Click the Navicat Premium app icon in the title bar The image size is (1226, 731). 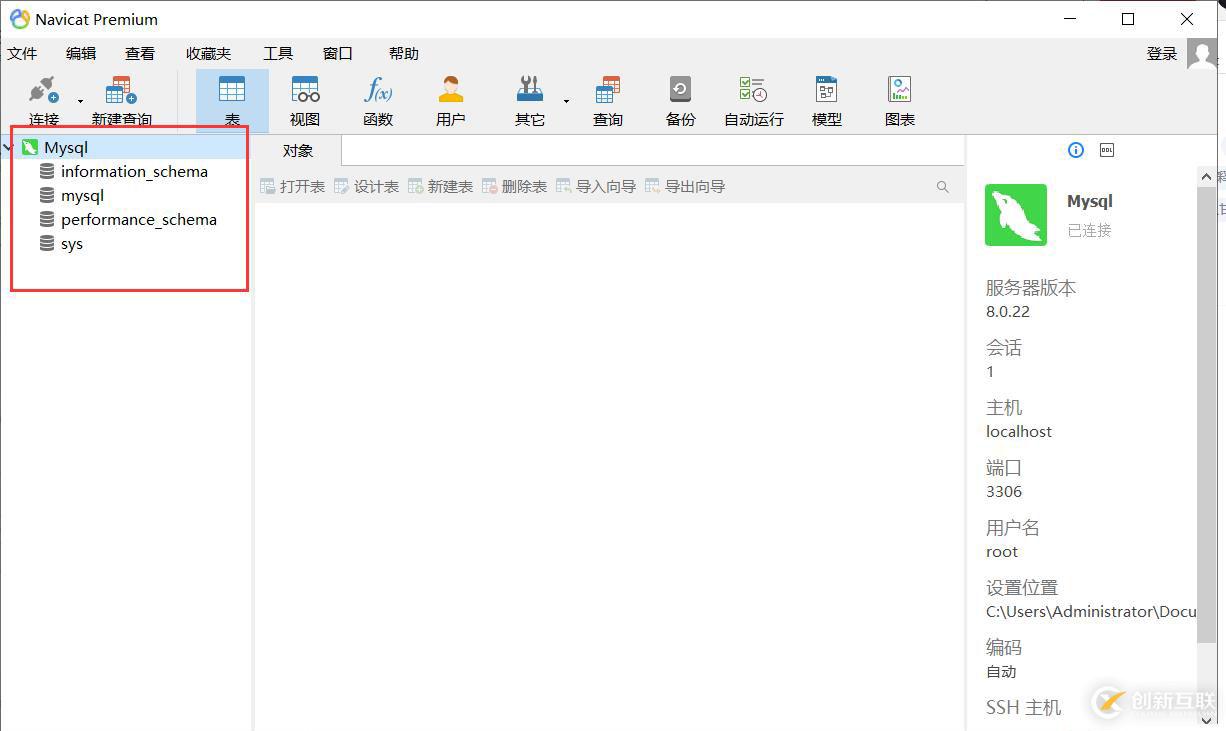19,19
